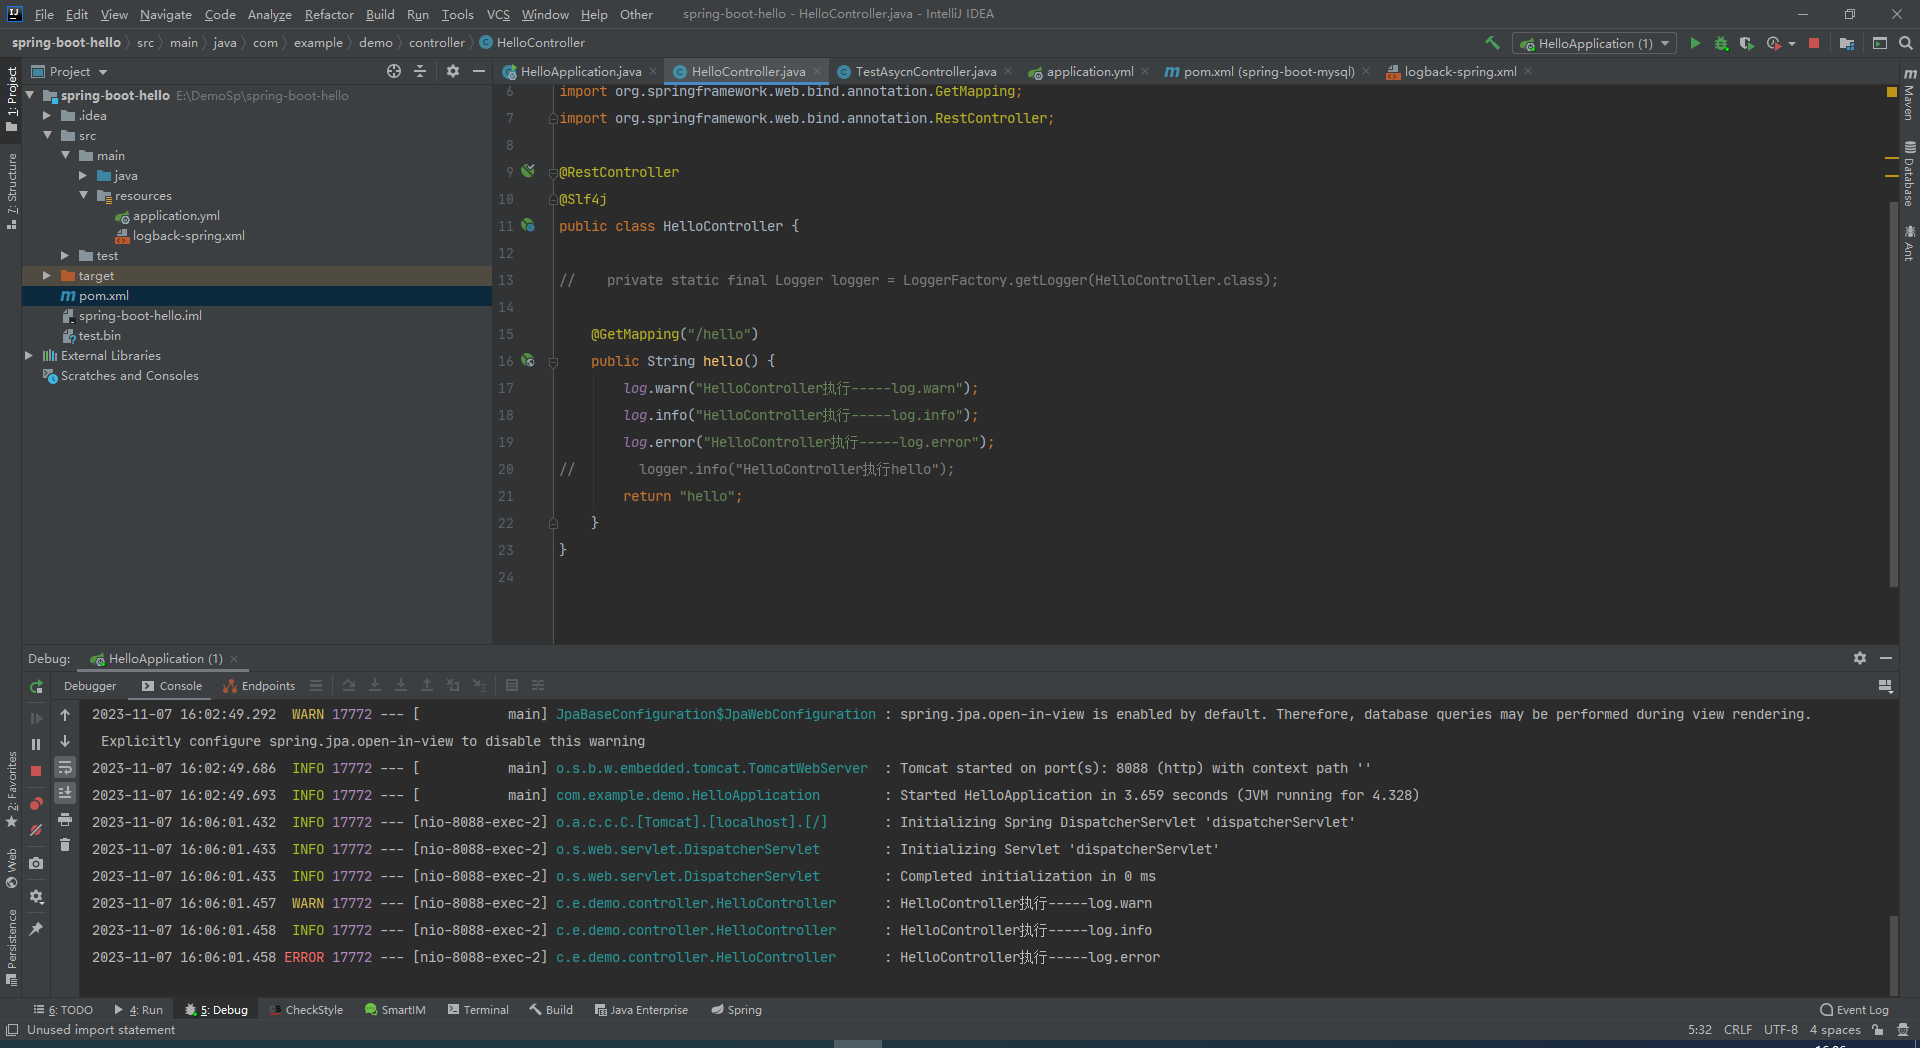Toggle soft-wrap in the console

(65, 767)
